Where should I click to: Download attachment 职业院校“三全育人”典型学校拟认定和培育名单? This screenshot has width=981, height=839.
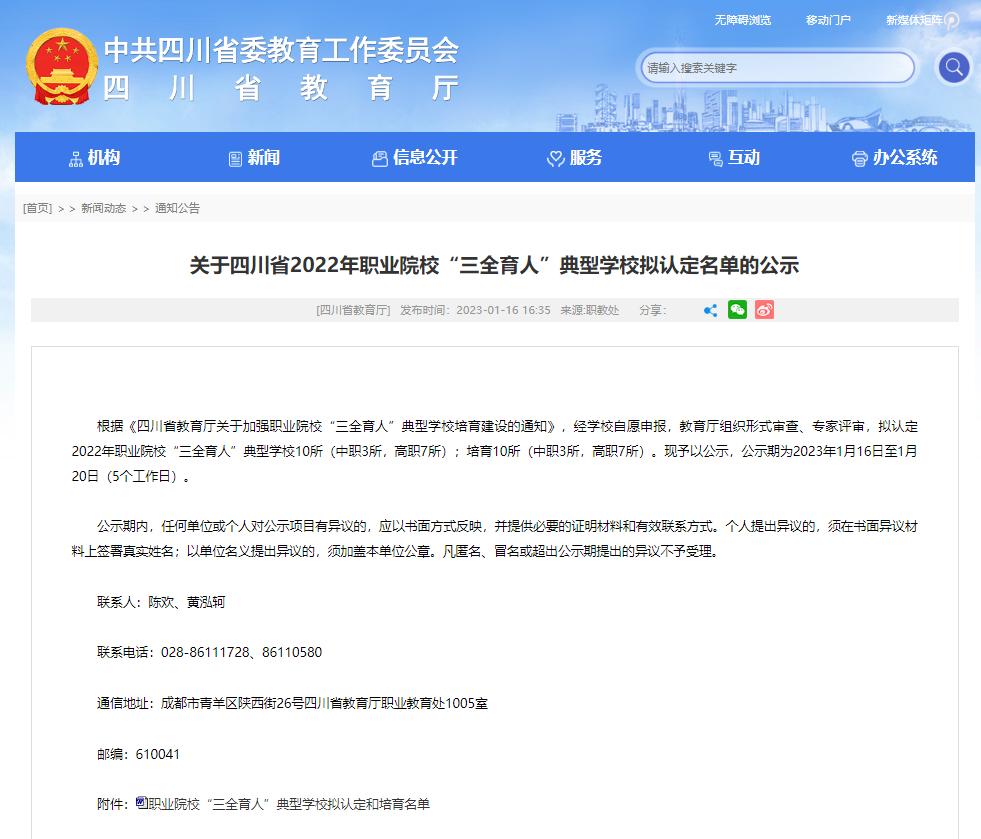tap(288, 803)
